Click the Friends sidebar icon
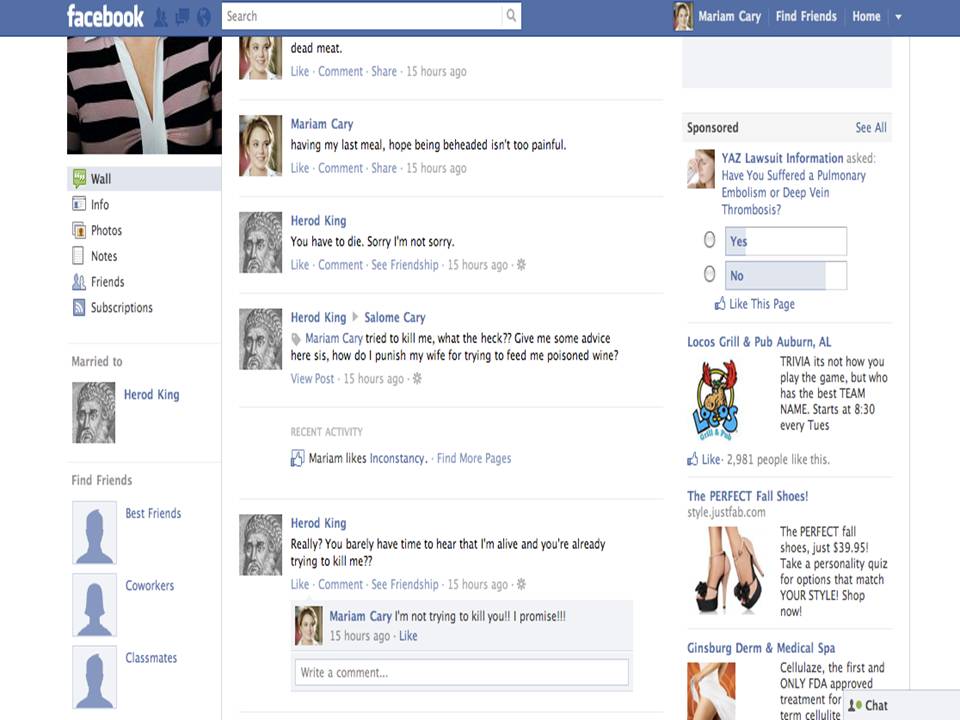Viewport: 960px width, 720px height. click(79, 282)
